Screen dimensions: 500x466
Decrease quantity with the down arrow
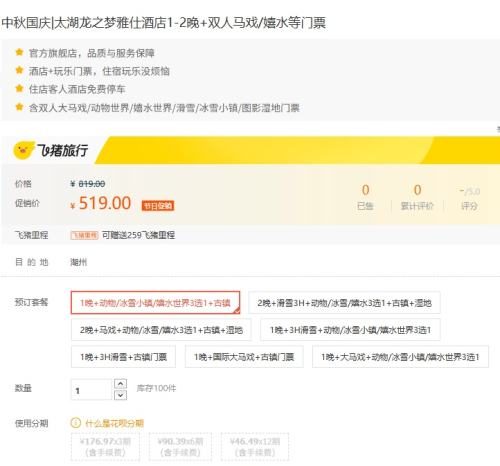pyautogui.click(x=120, y=395)
